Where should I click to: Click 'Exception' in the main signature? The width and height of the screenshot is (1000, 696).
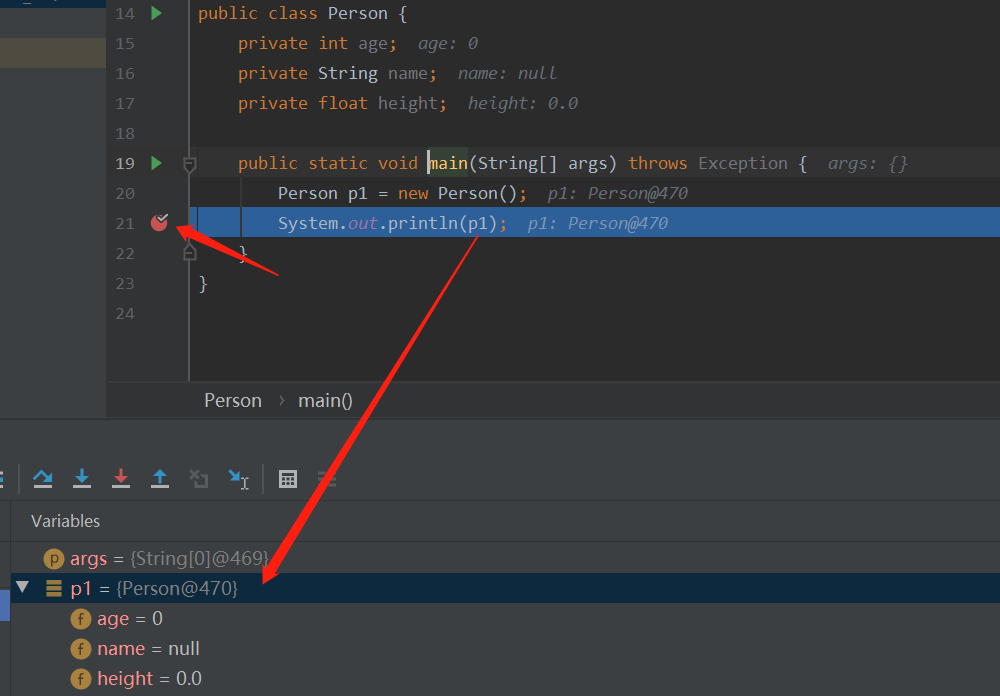(x=743, y=163)
